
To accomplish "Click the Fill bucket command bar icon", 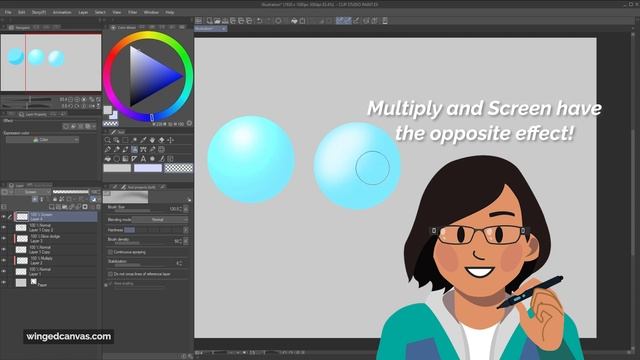I will point(294,20).
